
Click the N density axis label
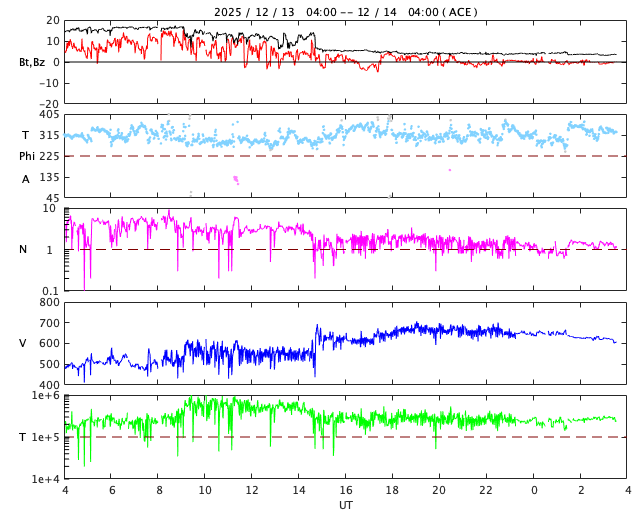pyautogui.click(x=23, y=249)
